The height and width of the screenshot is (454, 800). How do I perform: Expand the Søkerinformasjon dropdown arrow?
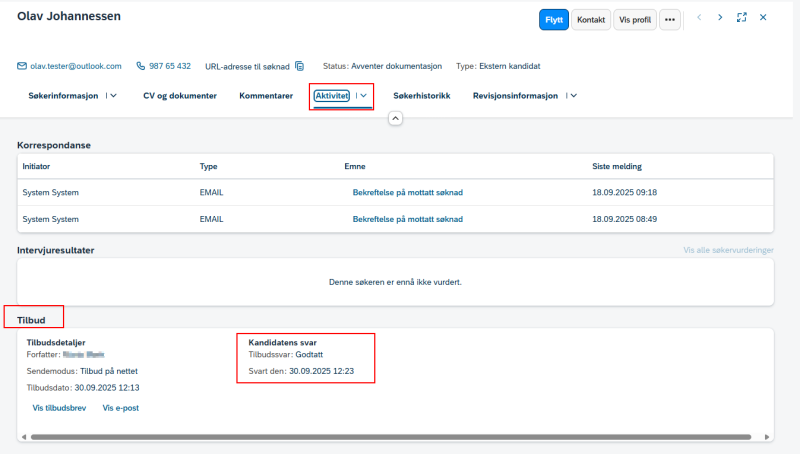coord(114,96)
